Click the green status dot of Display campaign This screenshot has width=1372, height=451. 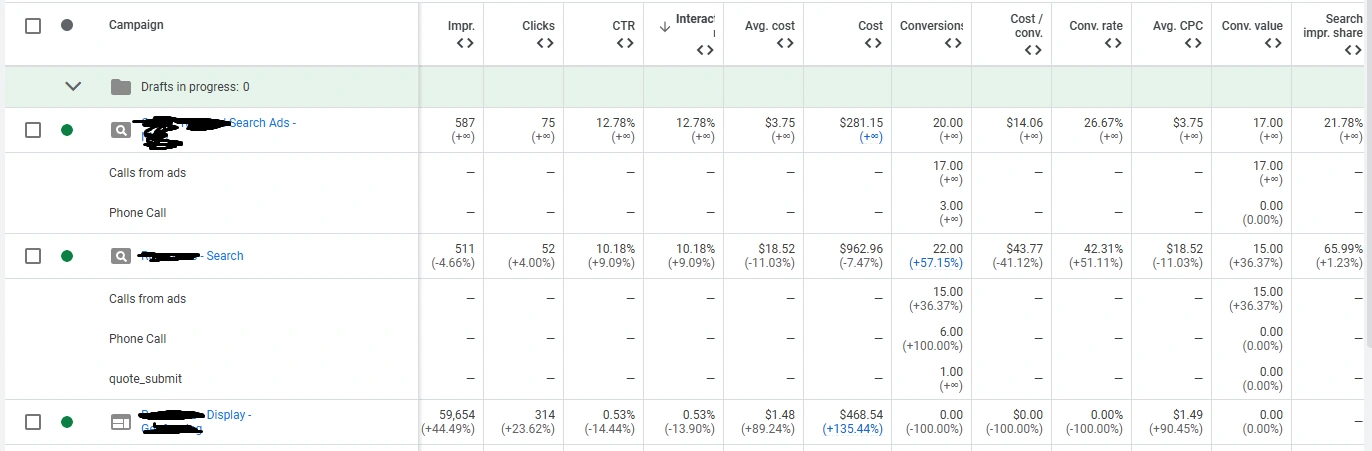pyautogui.click(x=67, y=422)
